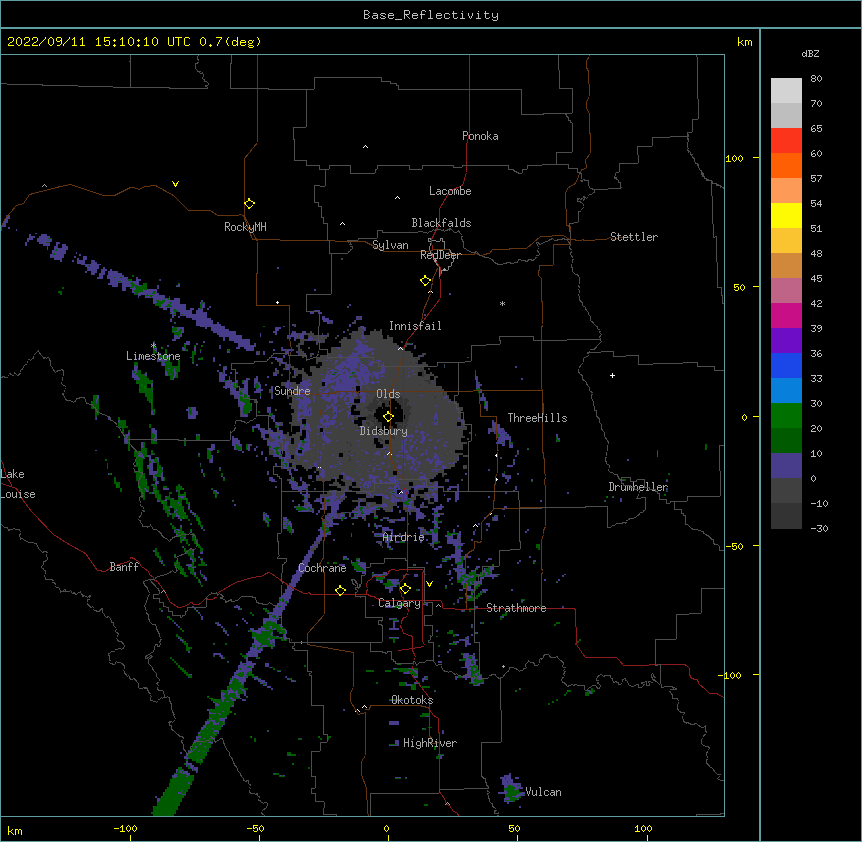Screen dimensions: 862x842
Task: Click the purple 10 dBZ legend swatch
Action: (786, 466)
